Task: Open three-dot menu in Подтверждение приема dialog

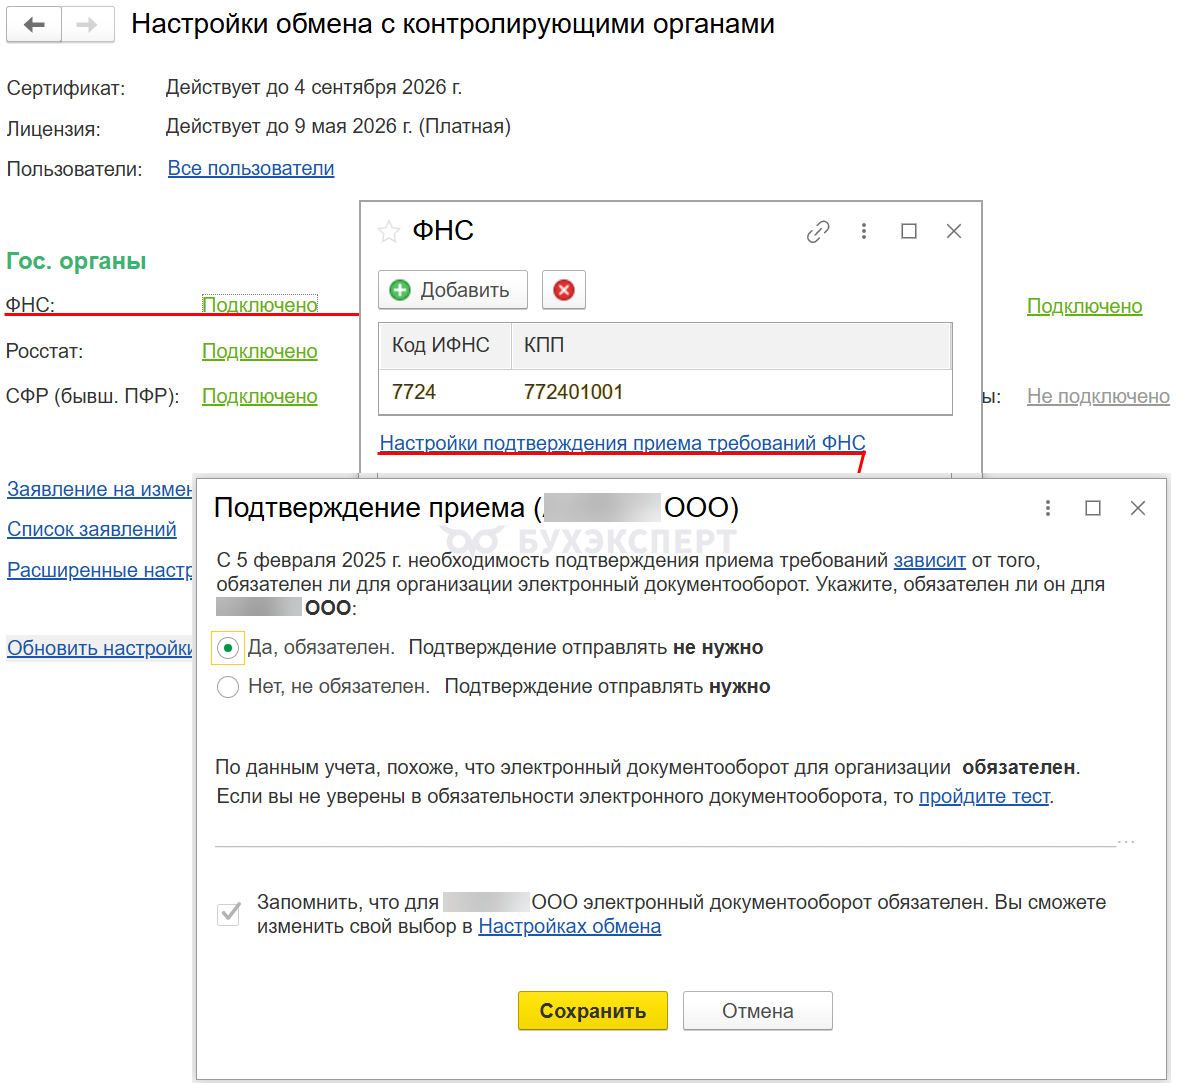Action: [x=1048, y=508]
